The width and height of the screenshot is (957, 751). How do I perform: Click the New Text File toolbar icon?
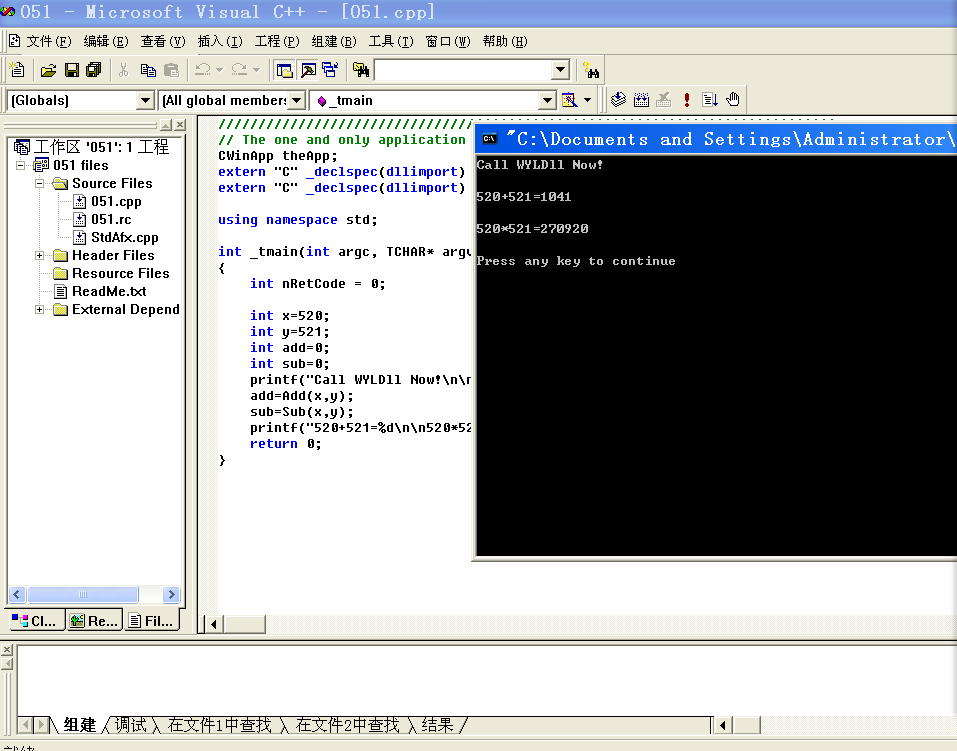click(18, 70)
